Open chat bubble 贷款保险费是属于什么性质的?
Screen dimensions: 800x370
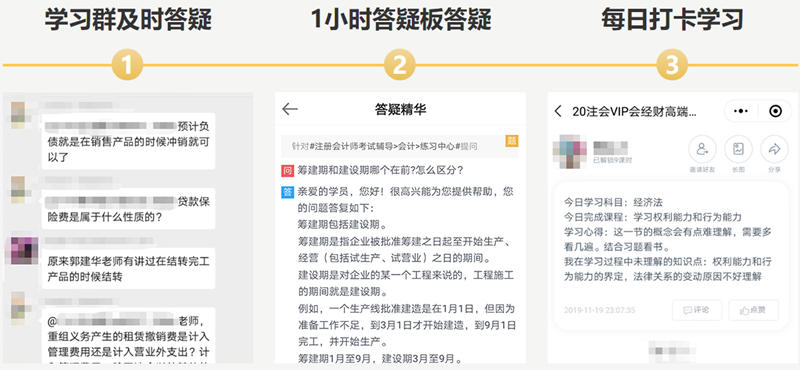tap(128, 209)
